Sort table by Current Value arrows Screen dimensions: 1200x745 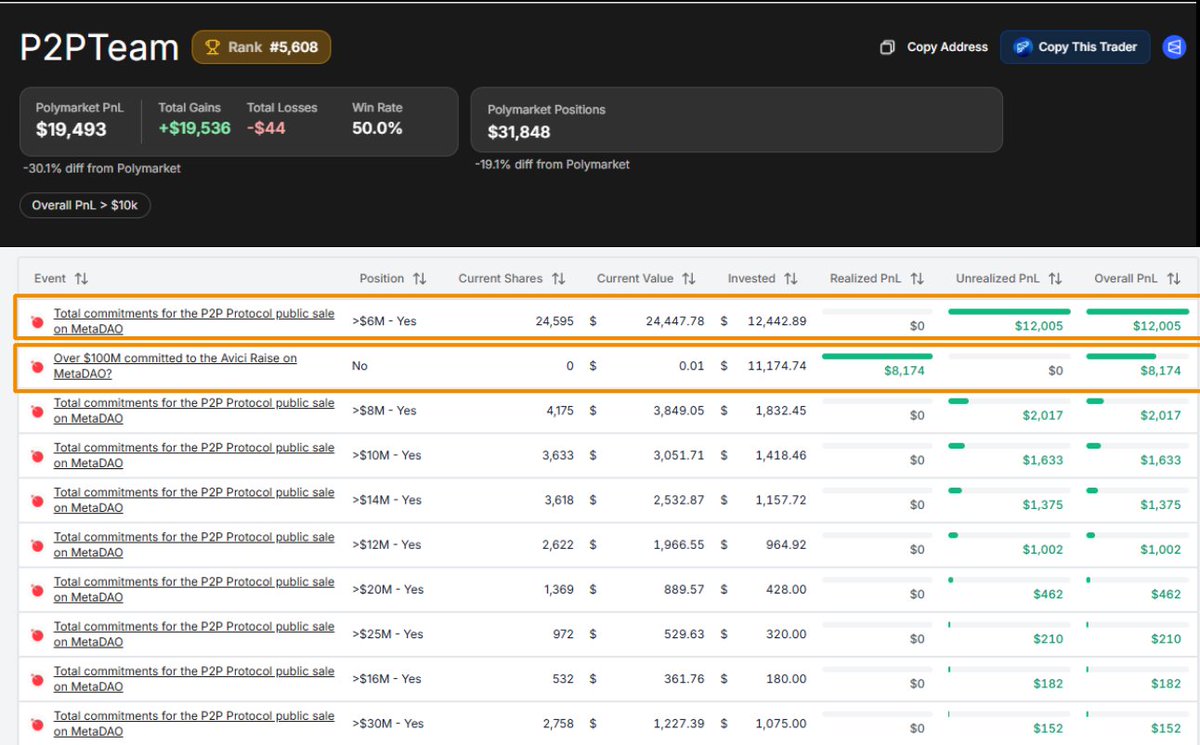pos(688,279)
